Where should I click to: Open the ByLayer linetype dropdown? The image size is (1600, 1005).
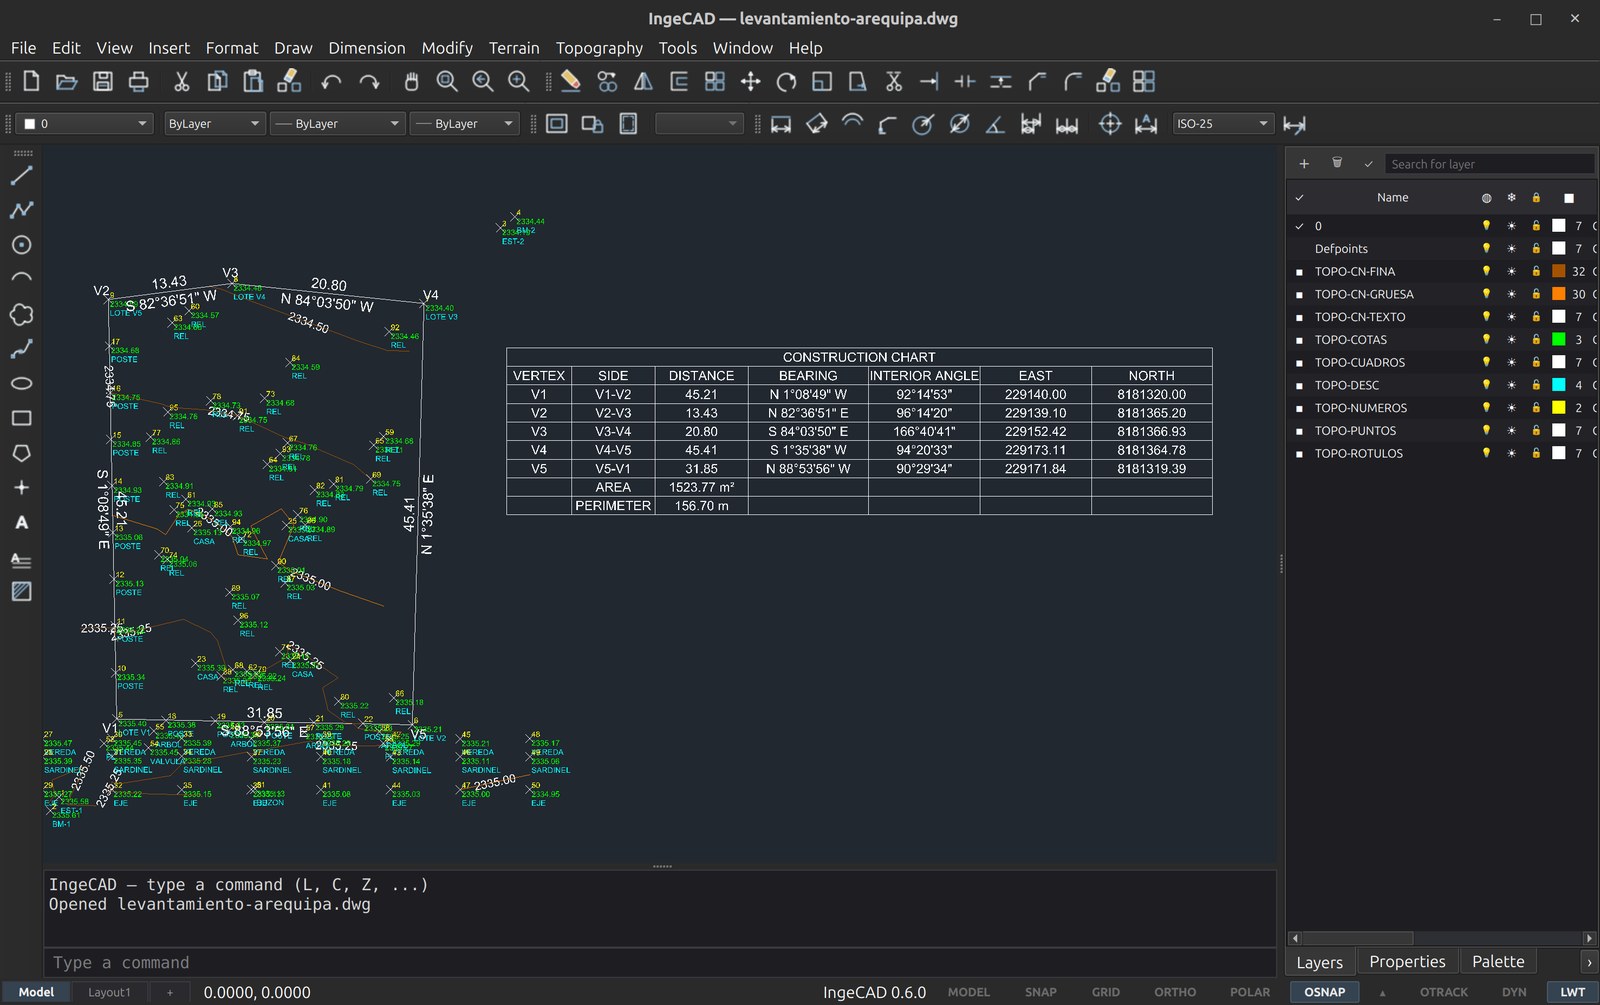click(337, 124)
